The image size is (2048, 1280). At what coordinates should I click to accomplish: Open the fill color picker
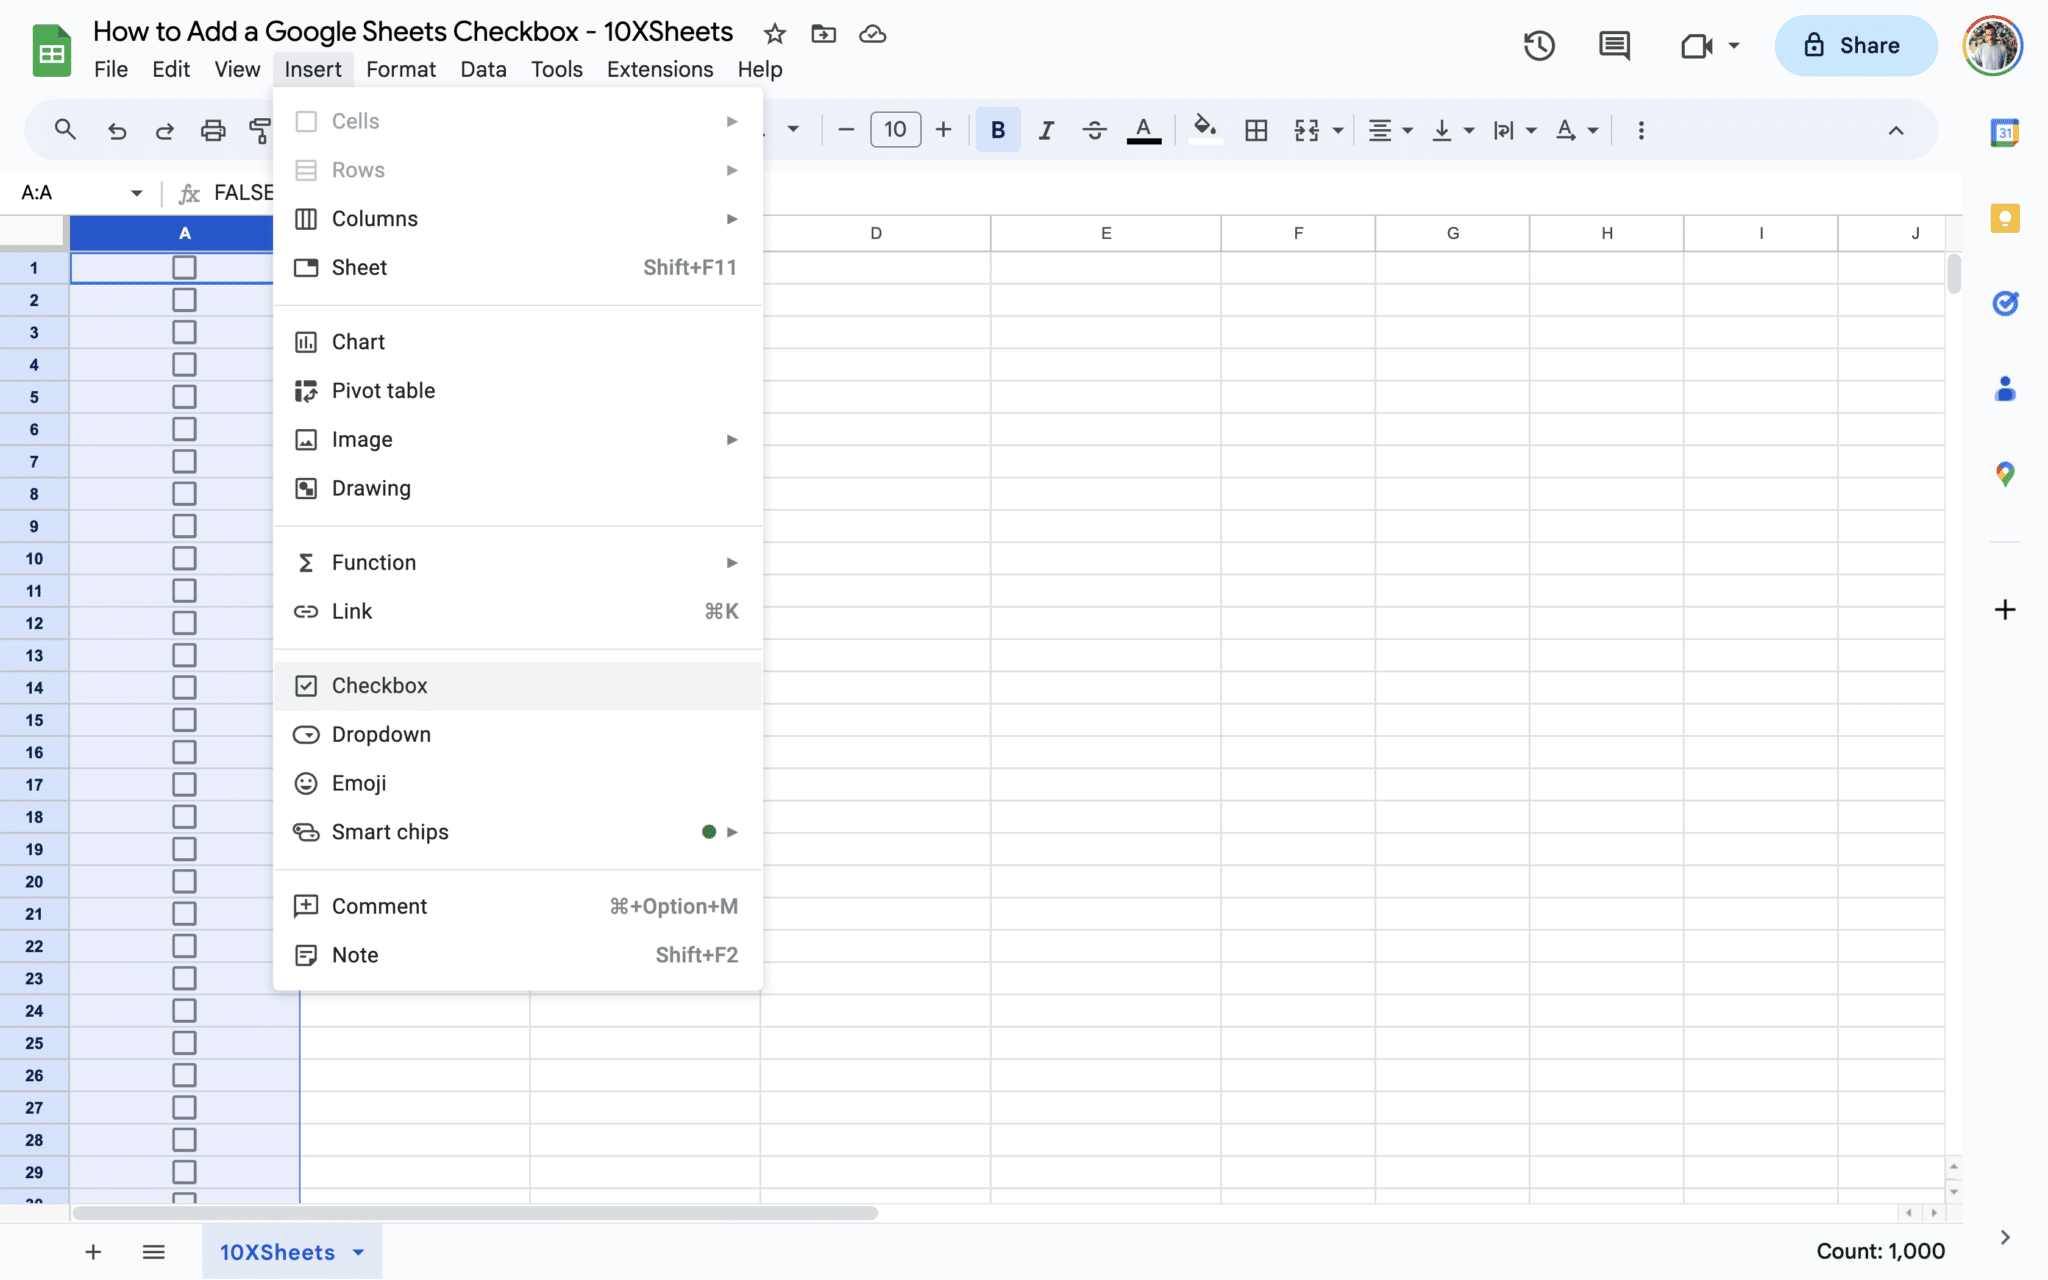(1205, 130)
